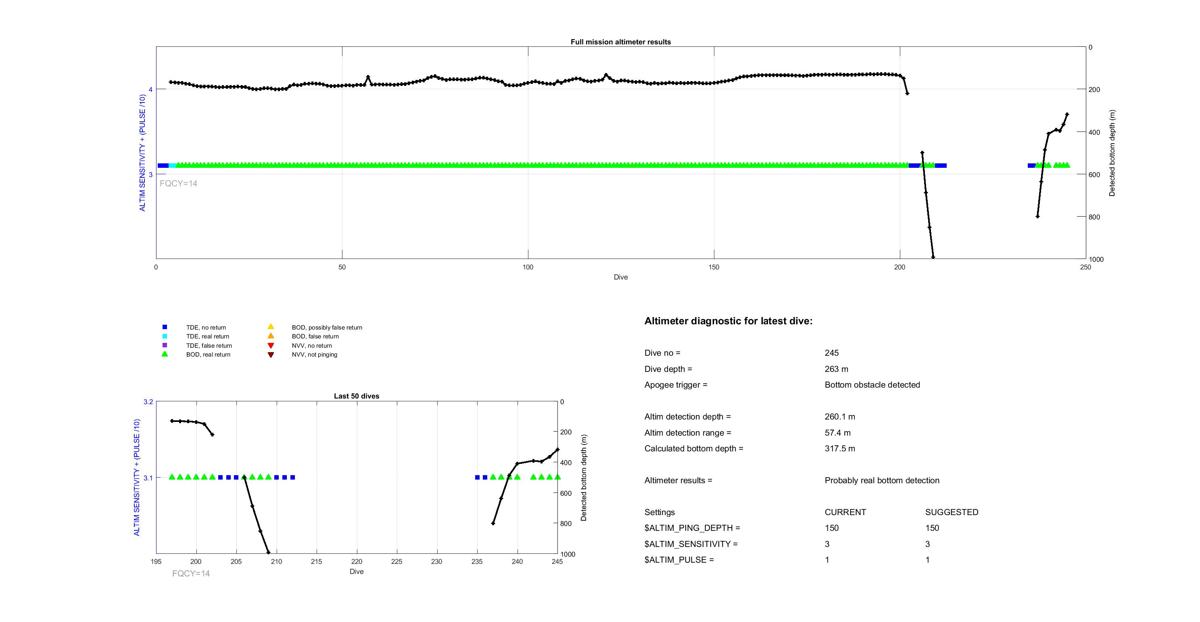
Task: Click the 'Dive' x-axis label of the full mission plot
Action: (x=620, y=276)
